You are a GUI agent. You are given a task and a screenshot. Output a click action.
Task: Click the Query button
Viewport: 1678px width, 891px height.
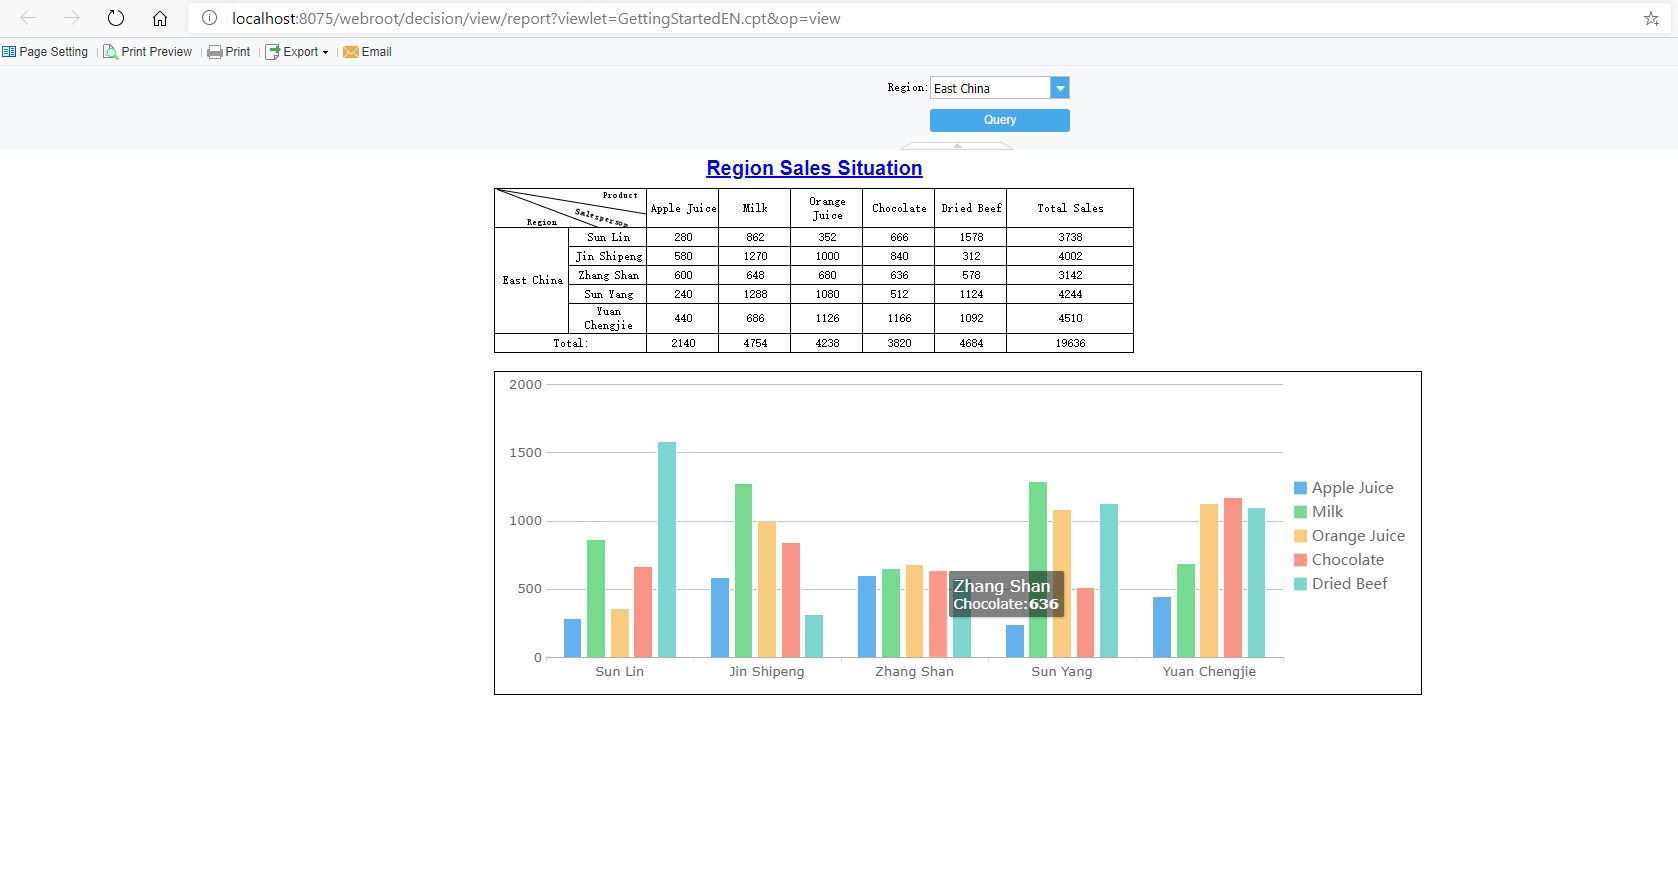1000,120
